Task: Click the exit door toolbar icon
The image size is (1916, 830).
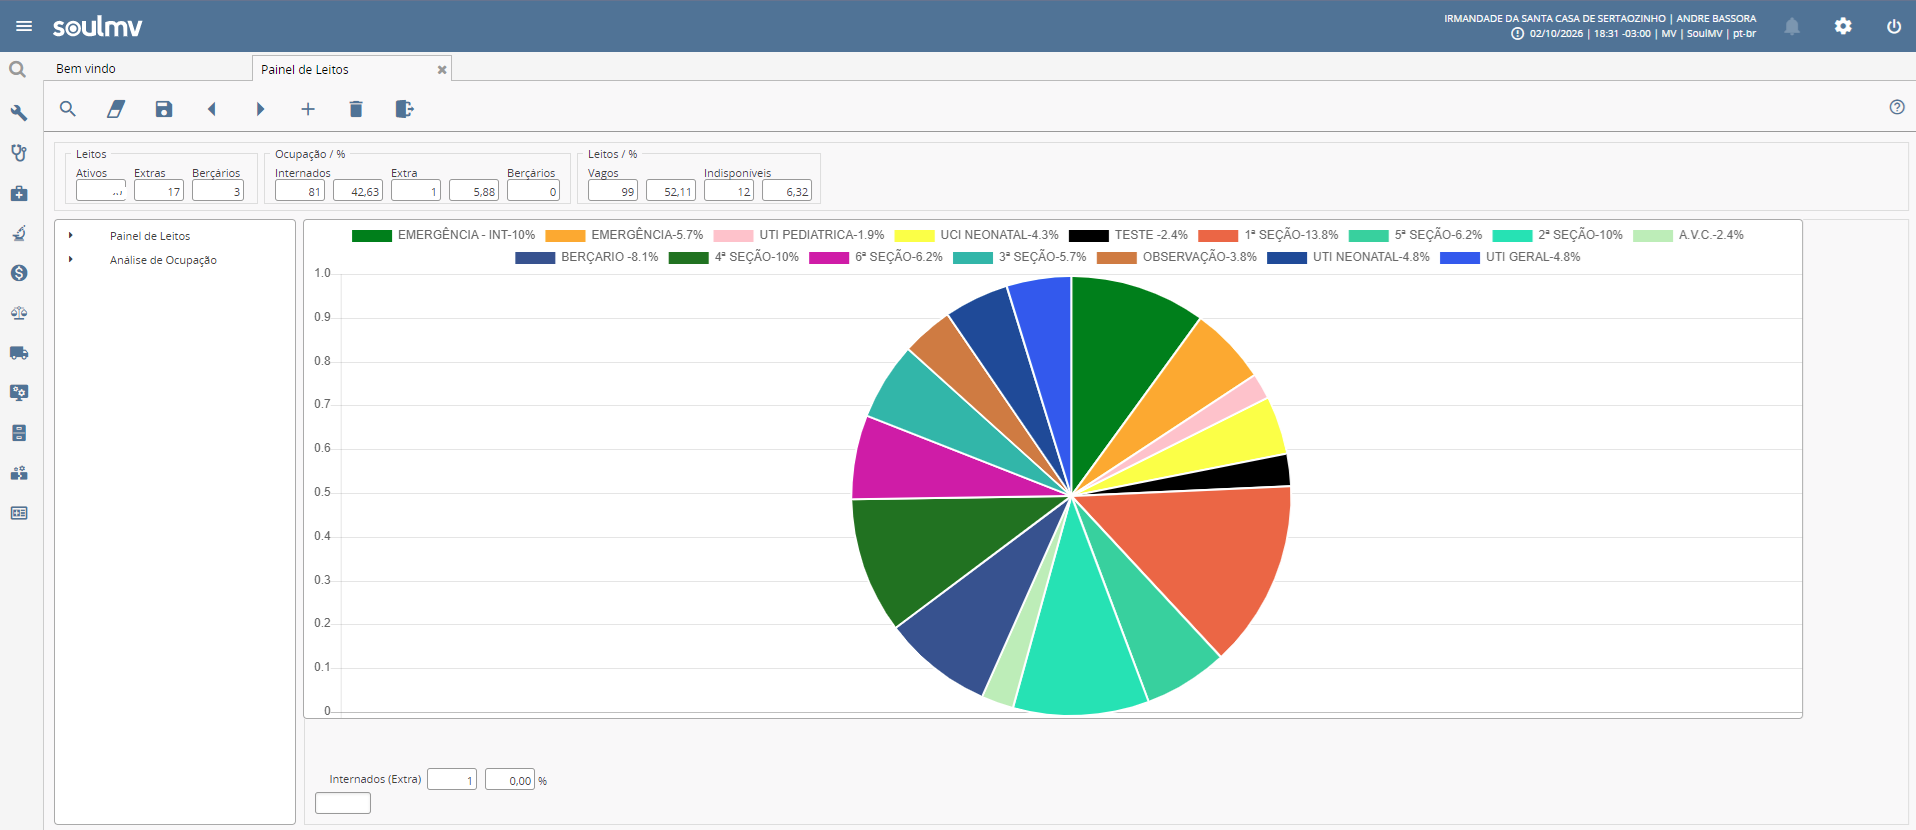Action: click(404, 109)
